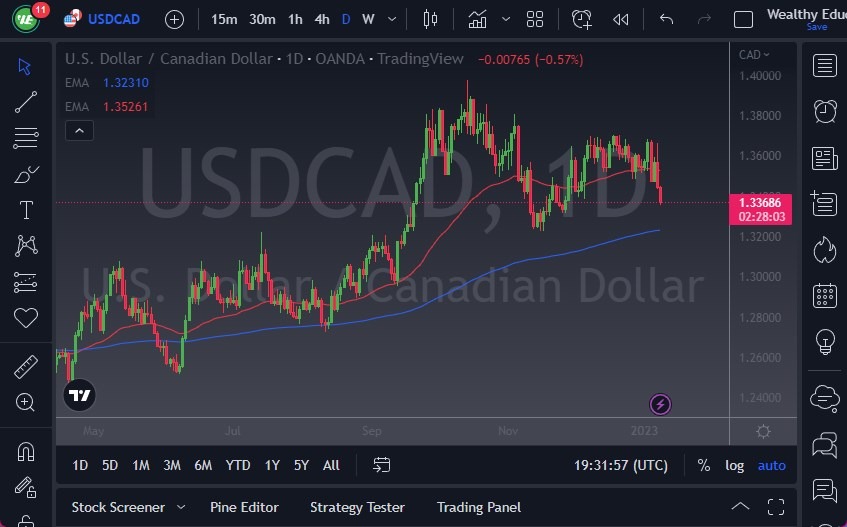Viewport: 847px width, 527px height.
Task: Redo the last chart action
Action: (704, 19)
